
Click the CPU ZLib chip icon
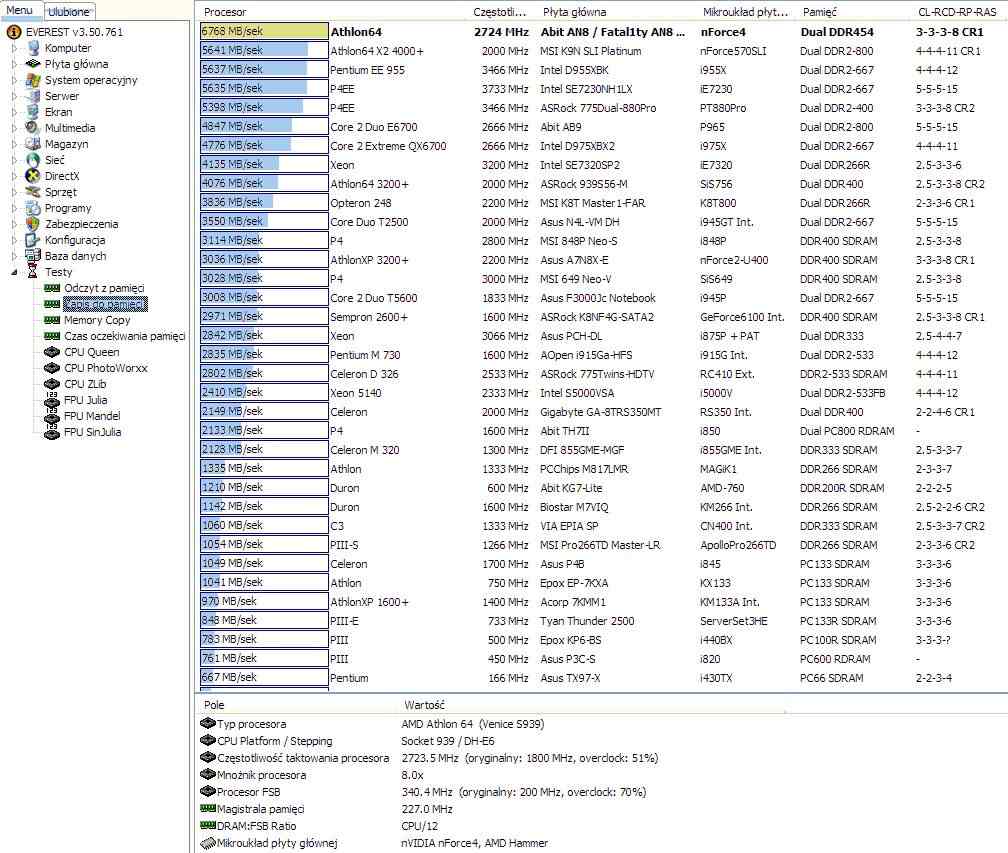click(x=52, y=384)
